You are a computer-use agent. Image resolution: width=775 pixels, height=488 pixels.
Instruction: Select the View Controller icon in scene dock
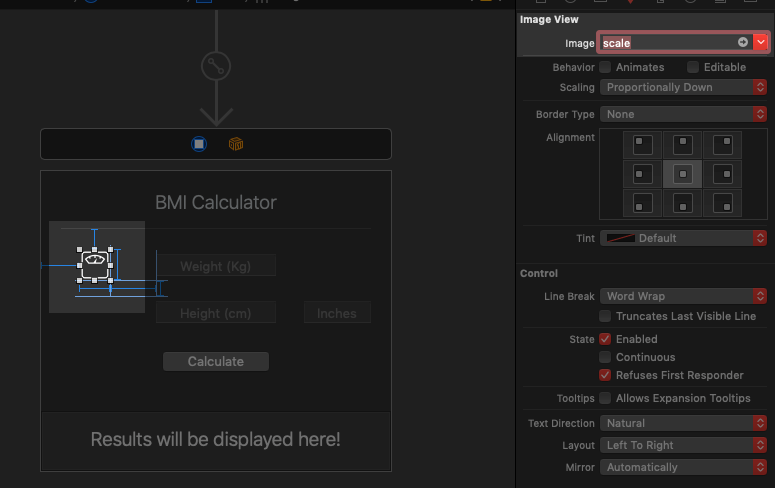pos(199,144)
